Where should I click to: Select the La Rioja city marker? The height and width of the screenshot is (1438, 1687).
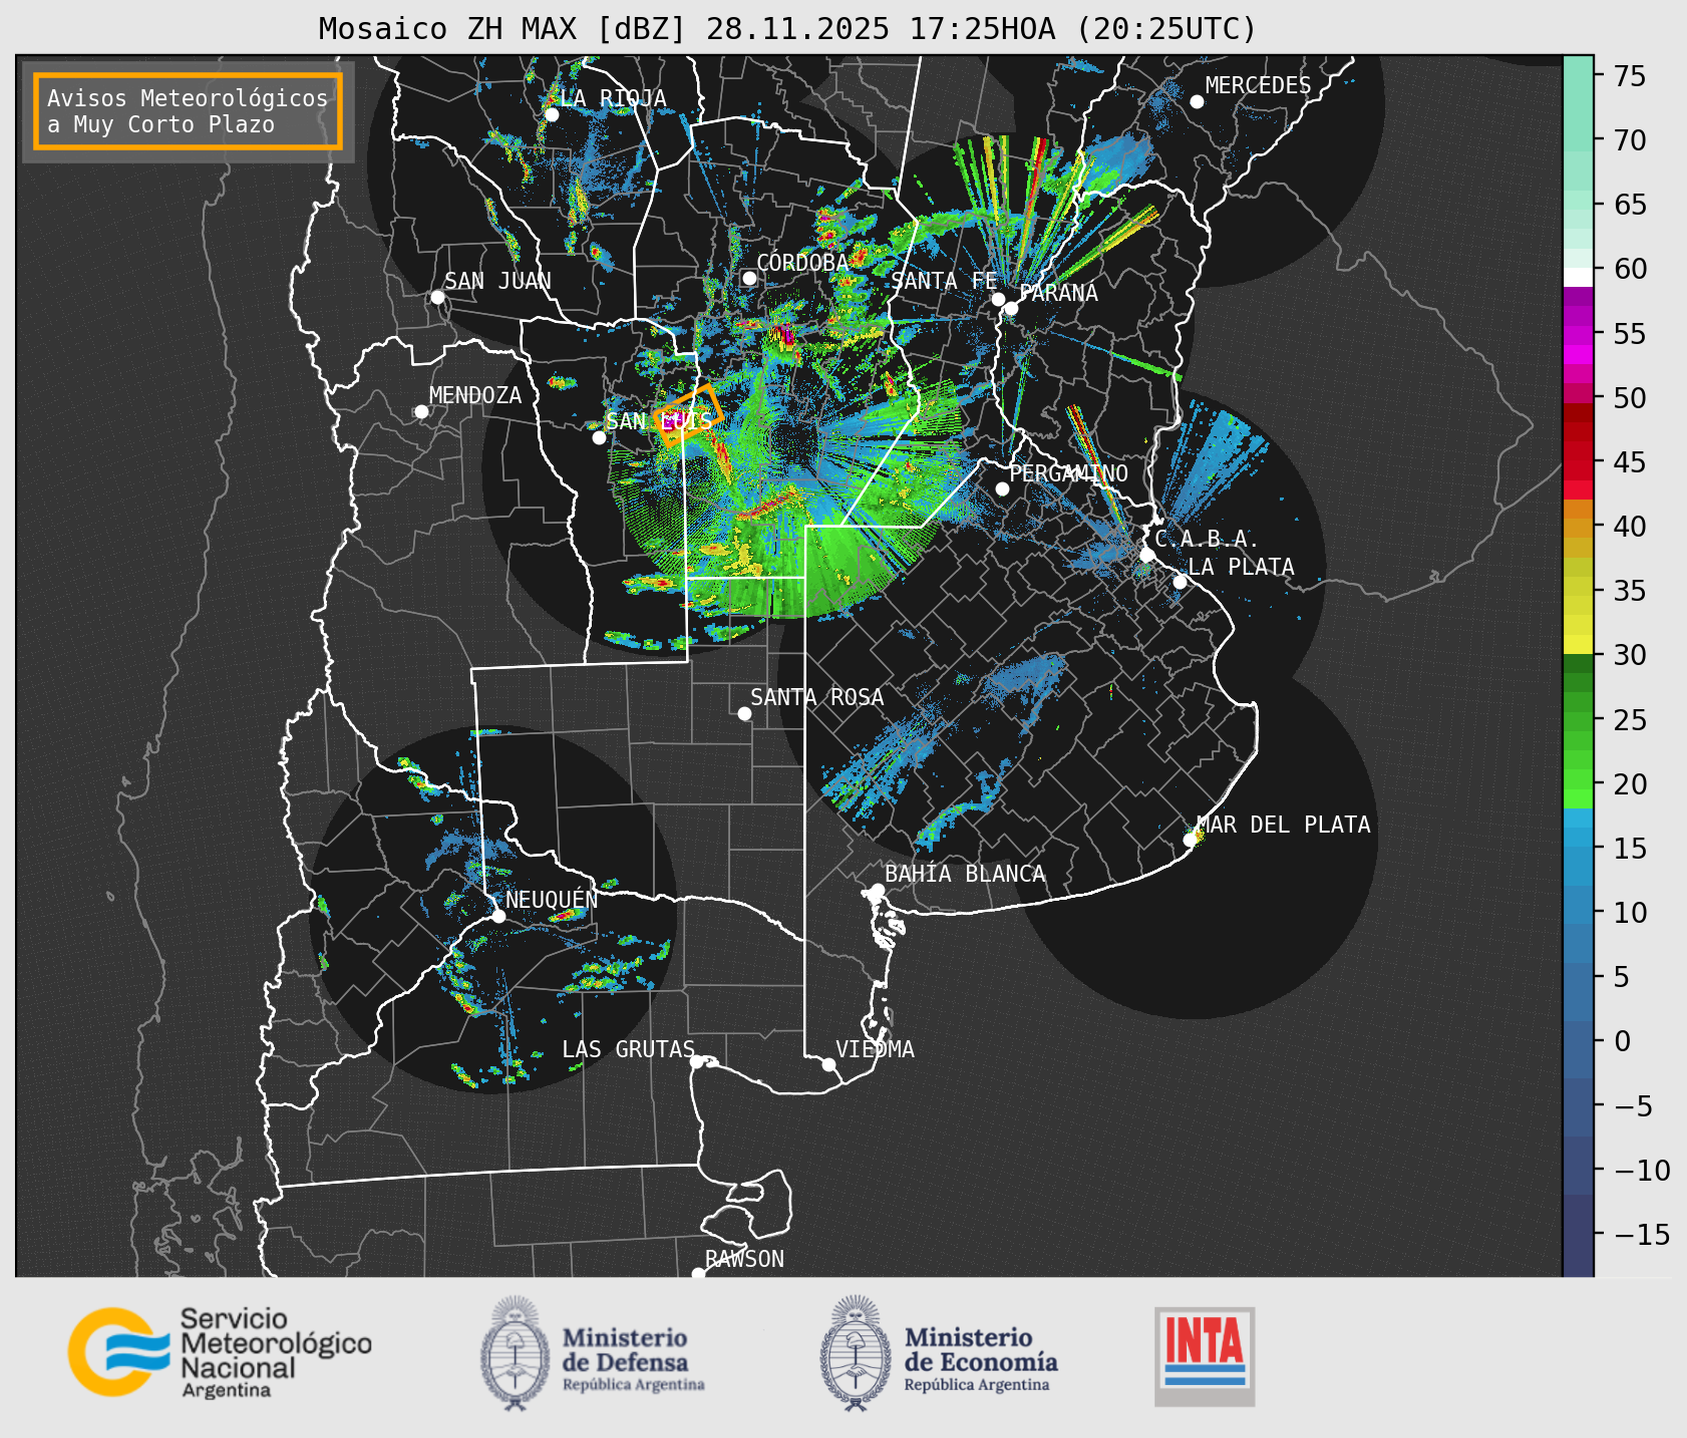551,114
